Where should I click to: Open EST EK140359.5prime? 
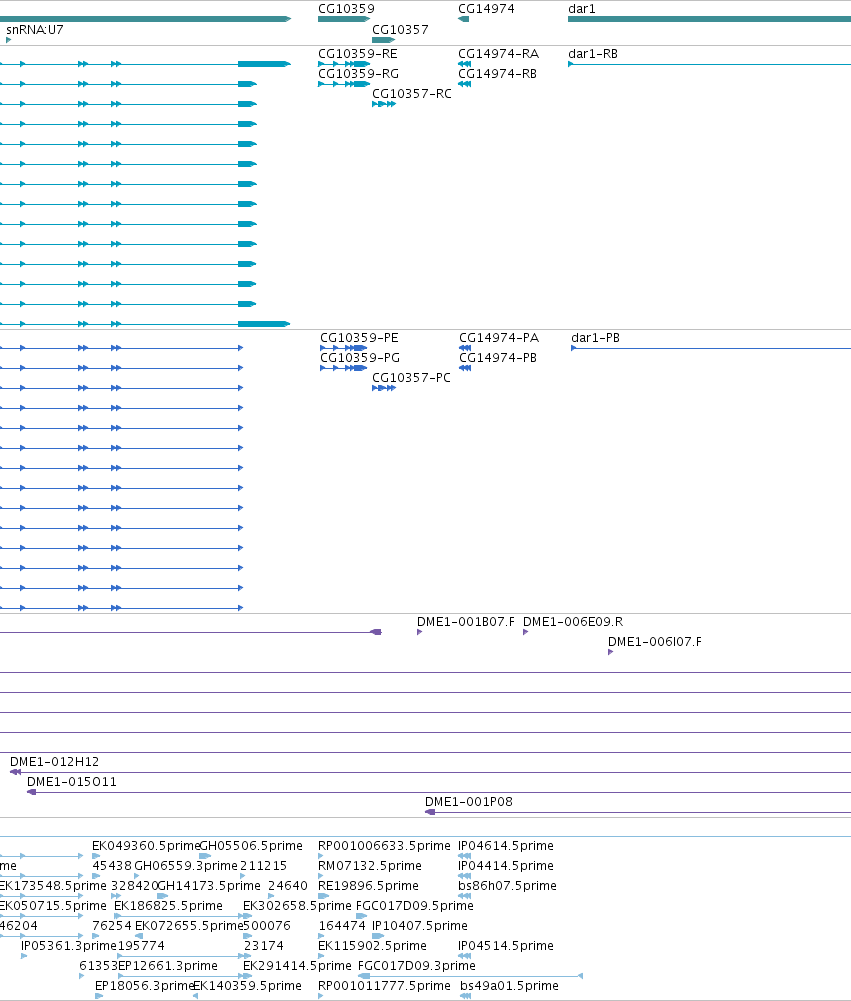point(248,986)
